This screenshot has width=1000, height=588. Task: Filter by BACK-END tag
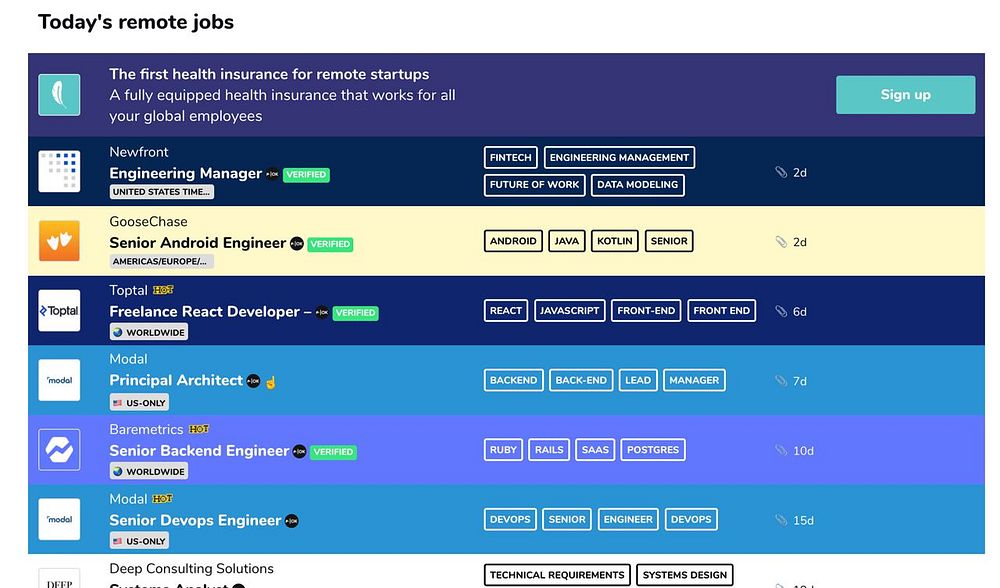581,380
